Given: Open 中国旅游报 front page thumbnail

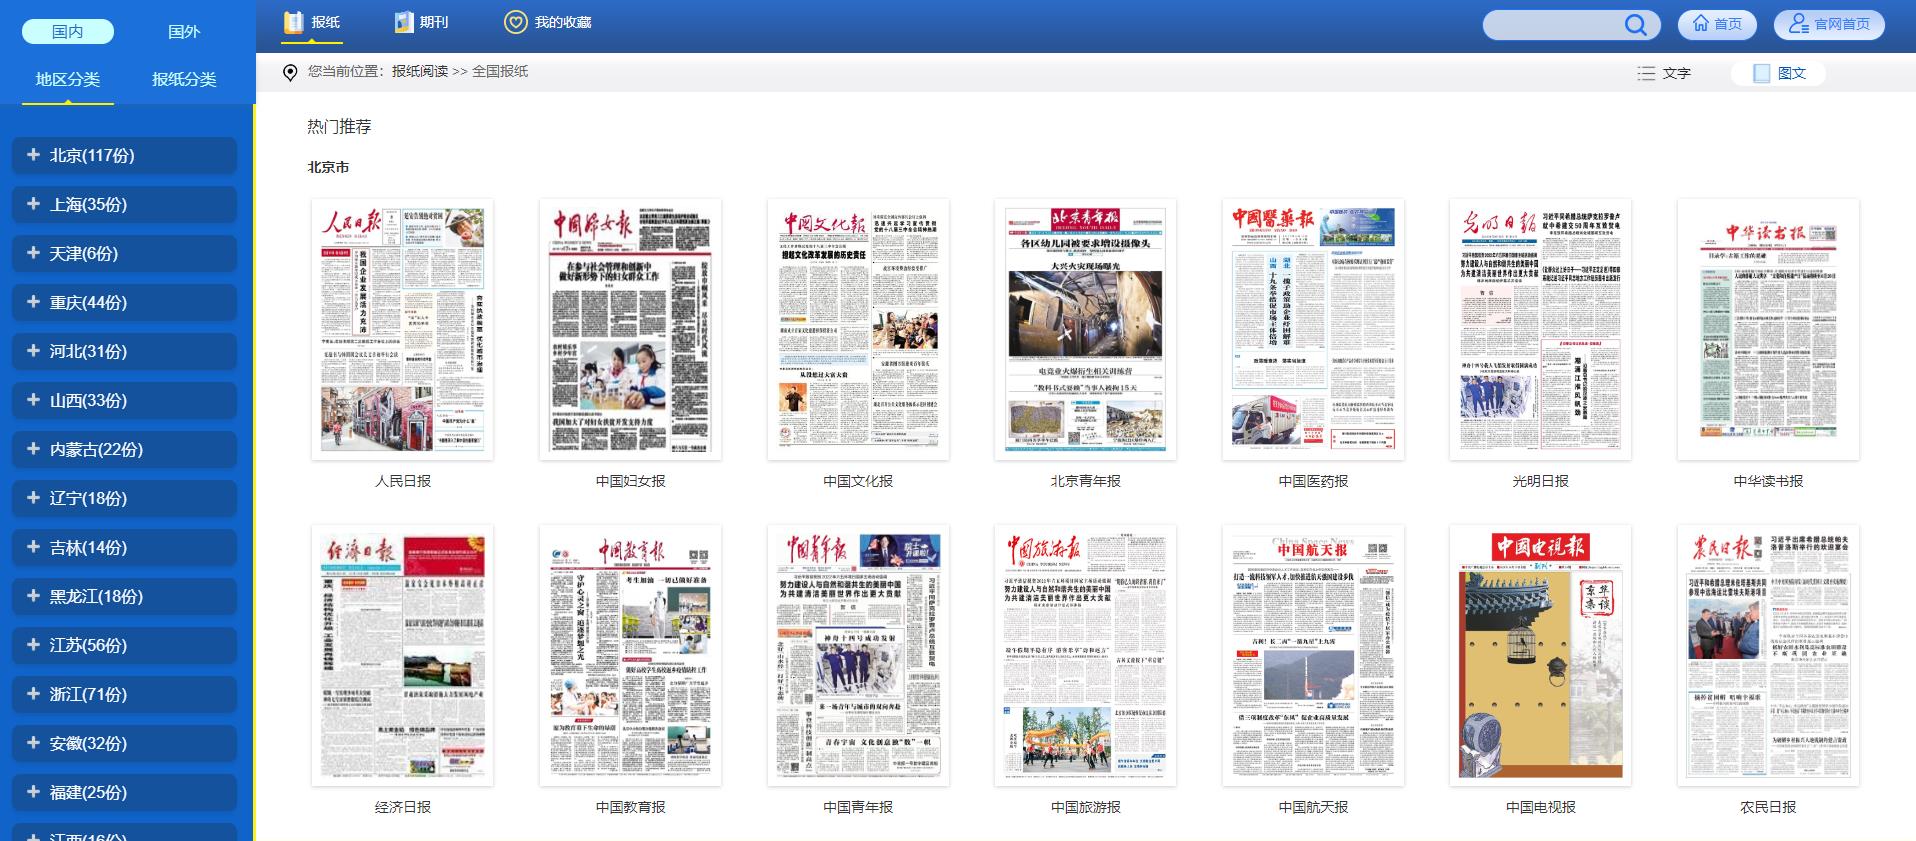Looking at the screenshot, I should coord(1085,655).
